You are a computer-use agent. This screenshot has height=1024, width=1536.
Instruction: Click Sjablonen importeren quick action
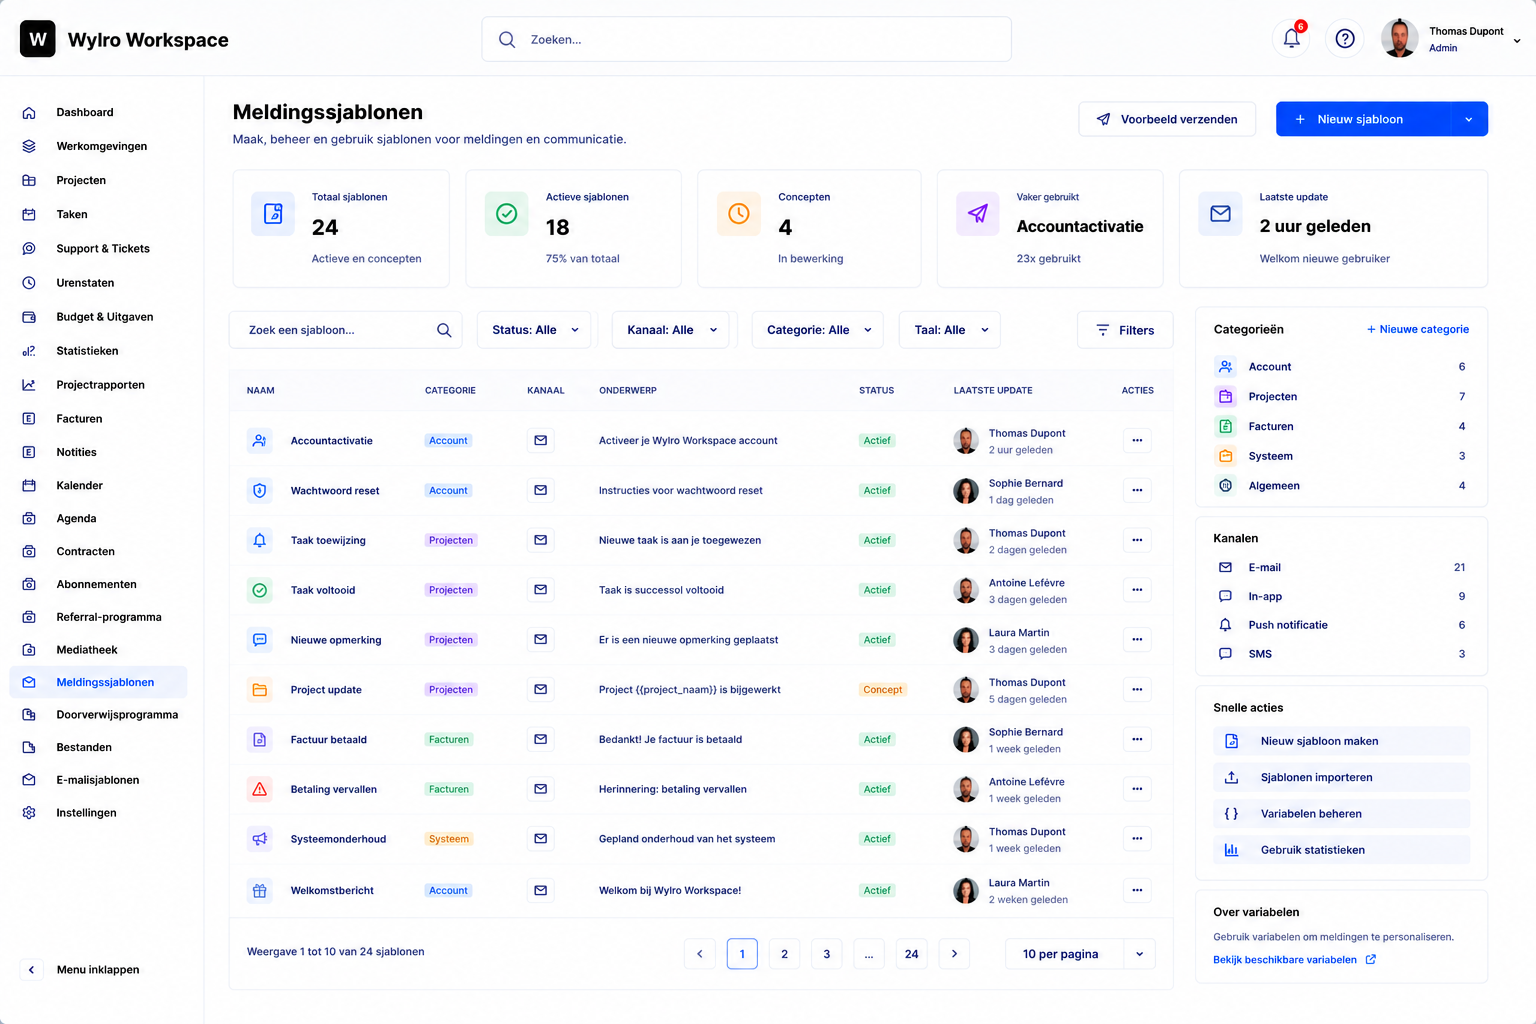[x=1341, y=777]
